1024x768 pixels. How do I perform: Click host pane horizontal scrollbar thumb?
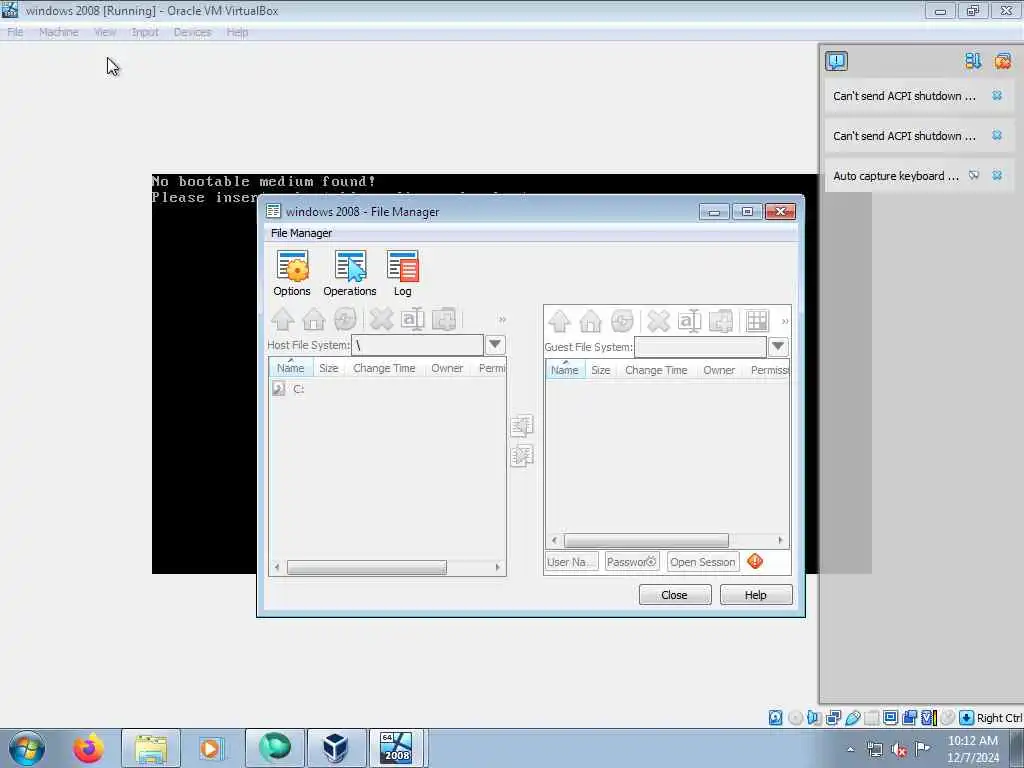click(366, 568)
